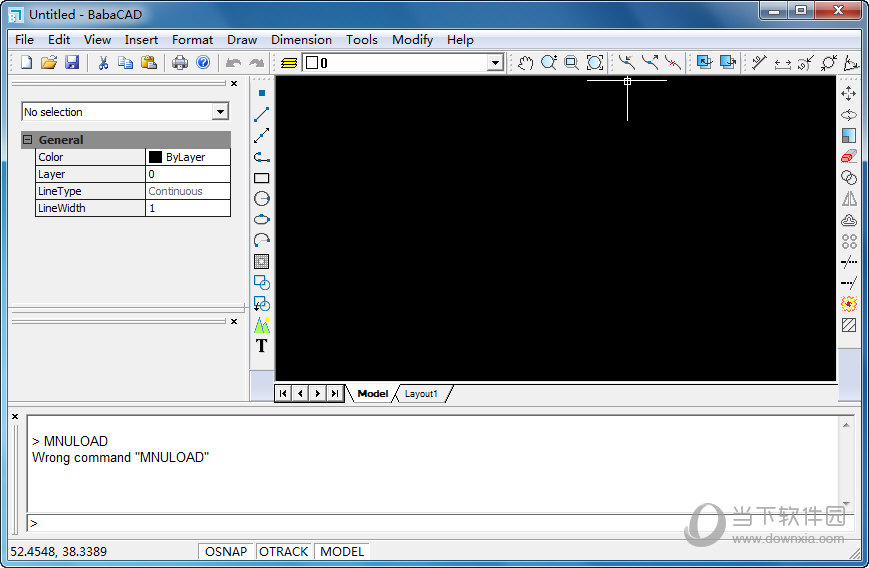Jump to last layout tab arrow
869x568 pixels.
click(334, 393)
